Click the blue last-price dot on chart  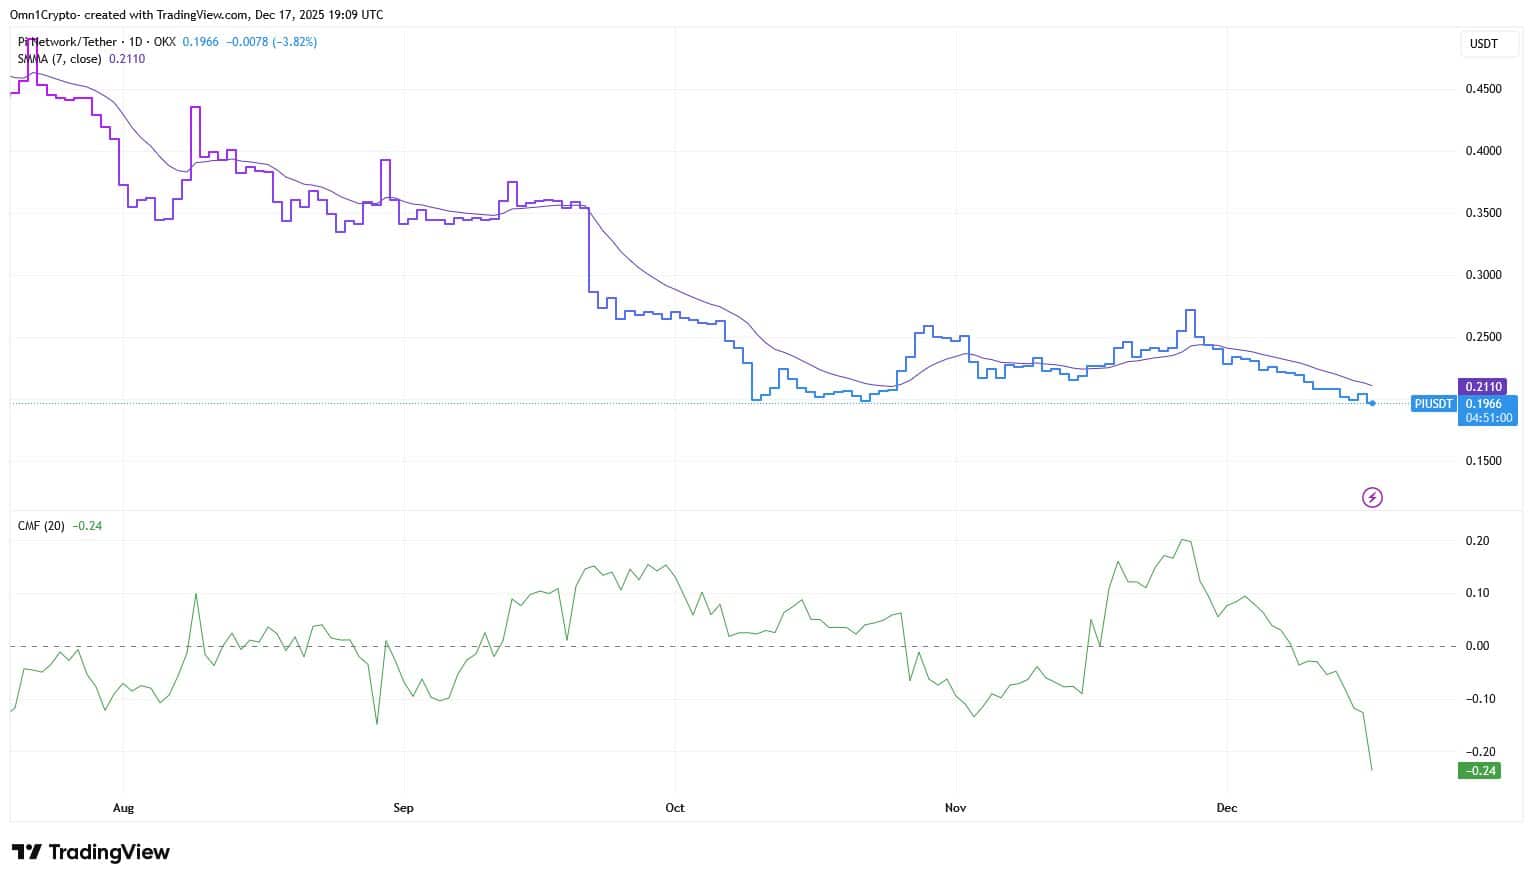[1372, 403]
